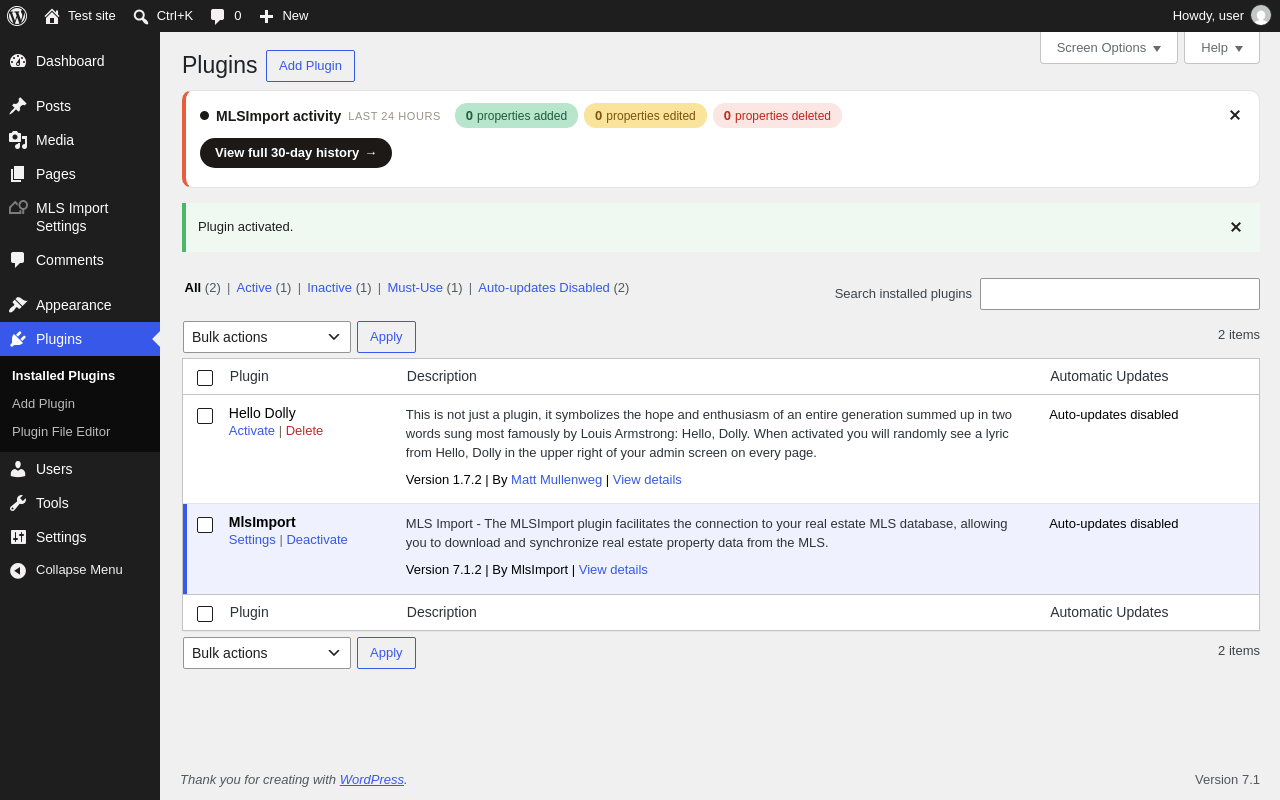
Task: Filter plugins by Inactive
Action: pos(329,288)
